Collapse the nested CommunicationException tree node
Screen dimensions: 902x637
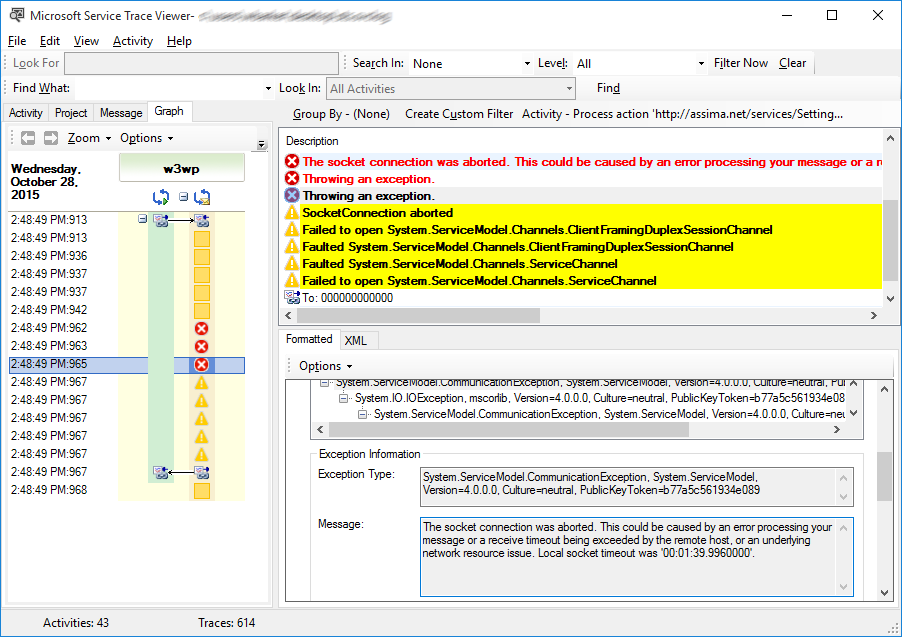362,414
